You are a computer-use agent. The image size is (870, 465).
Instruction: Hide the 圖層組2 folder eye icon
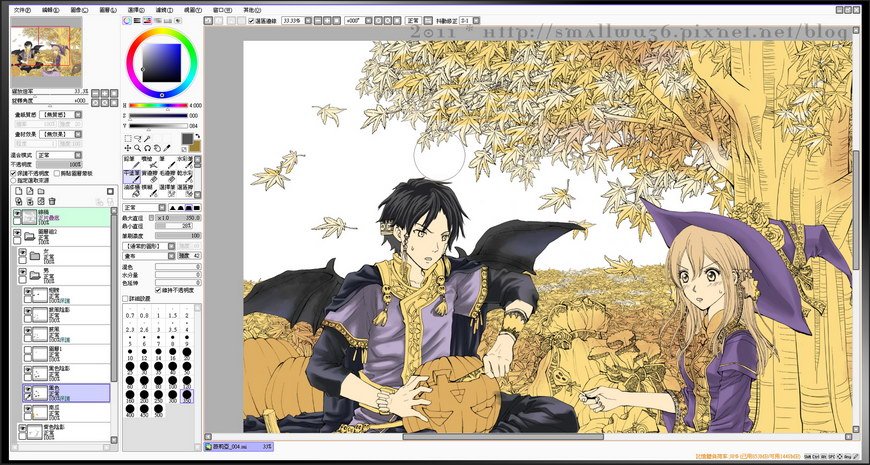(17, 234)
